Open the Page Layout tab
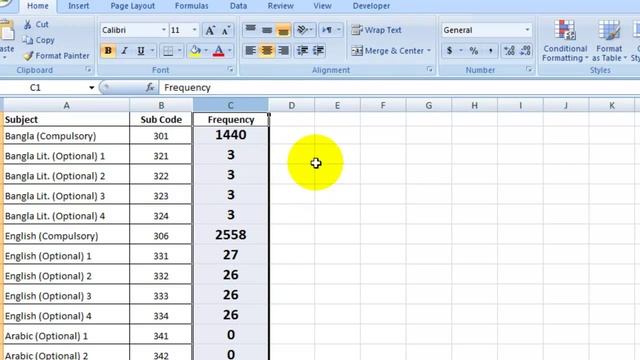The width and height of the screenshot is (640, 360). (x=133, y=6)
